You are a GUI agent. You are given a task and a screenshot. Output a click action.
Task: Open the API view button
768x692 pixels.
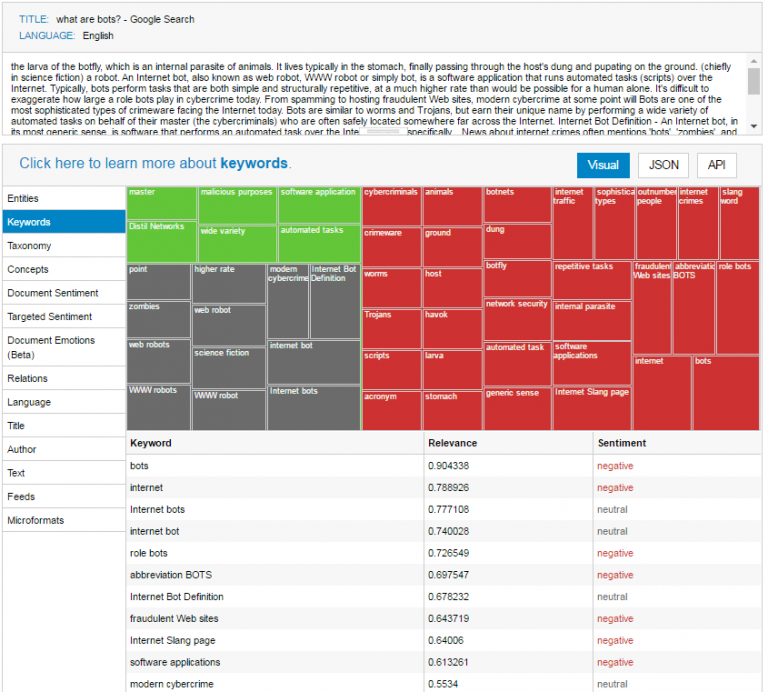[716, 165]
